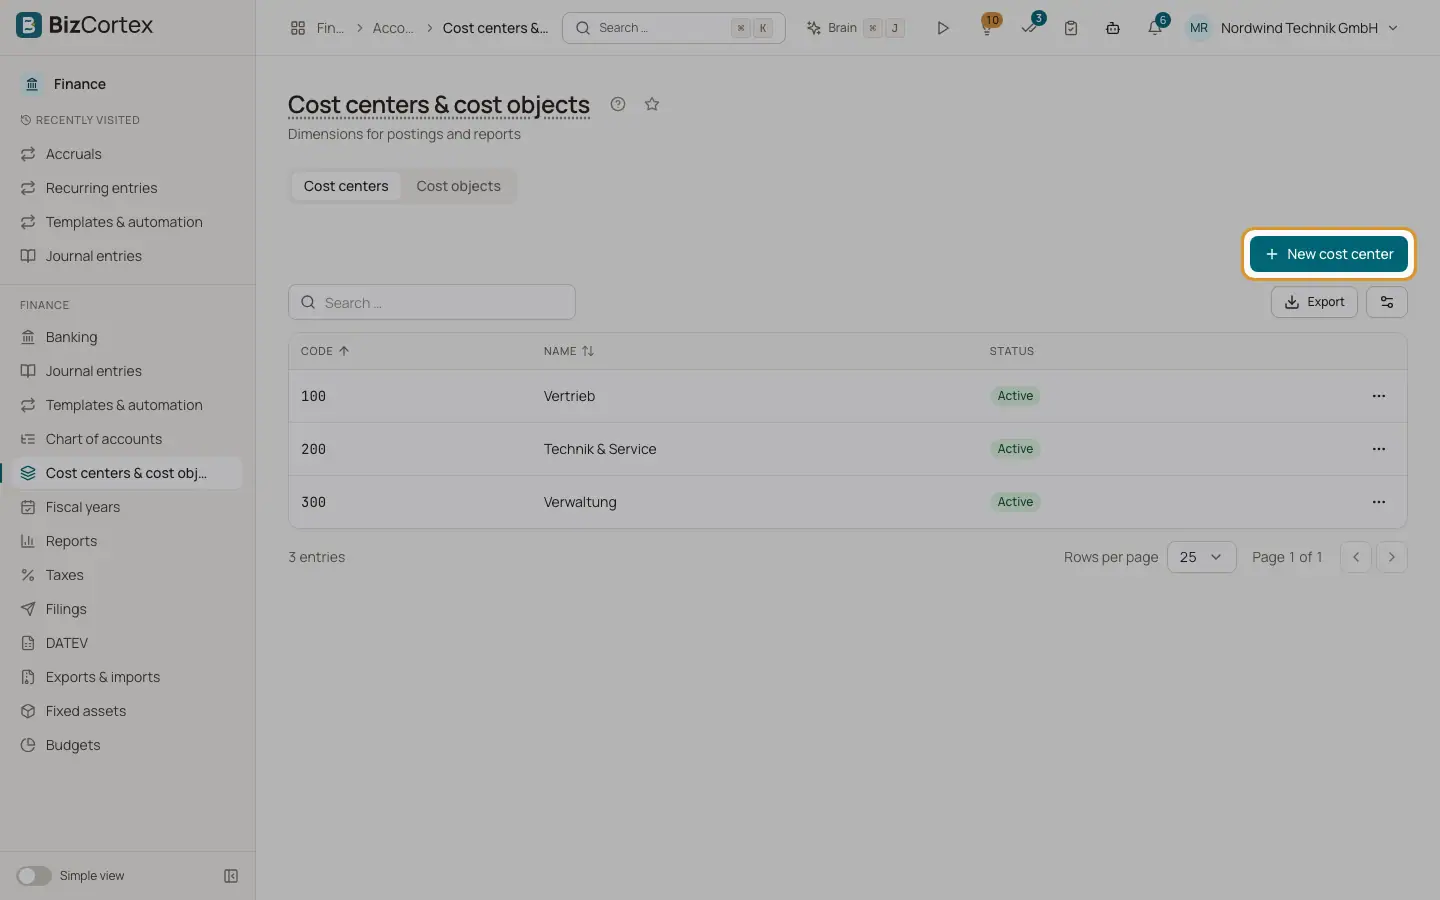Open the clipboard icon in top bar

[x=1071, y=28]
